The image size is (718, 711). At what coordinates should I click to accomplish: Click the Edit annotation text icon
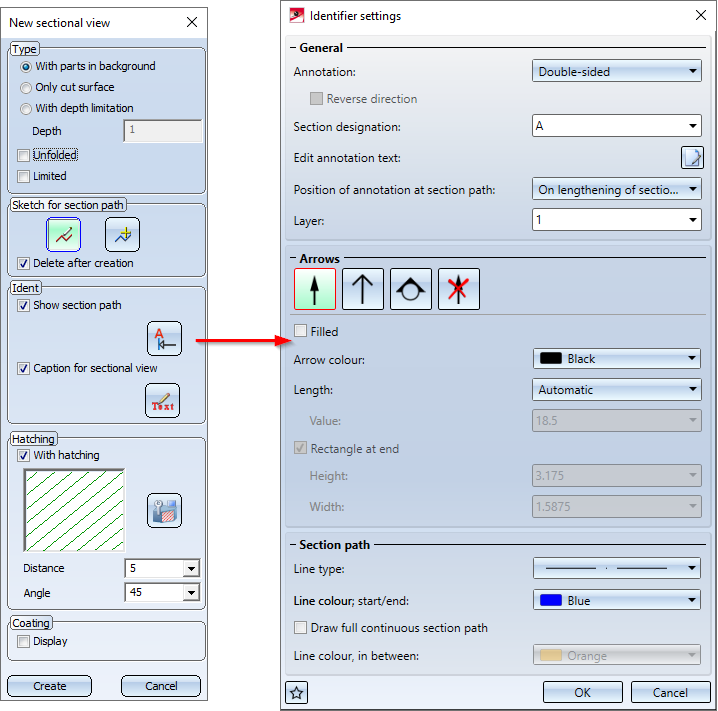coord(692,158)
